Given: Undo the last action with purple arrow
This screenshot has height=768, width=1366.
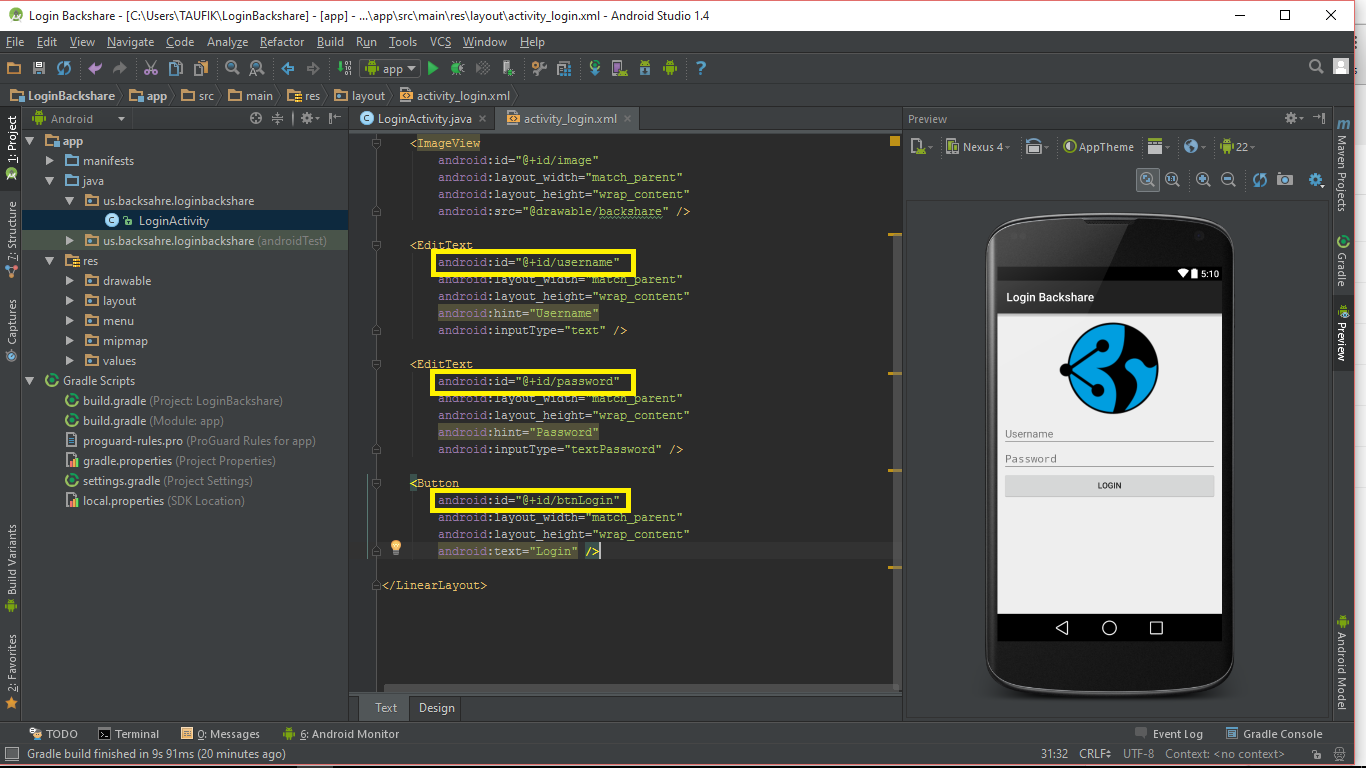Looking at the screenshot, I should pyautogui.click(x=95, y=68).
